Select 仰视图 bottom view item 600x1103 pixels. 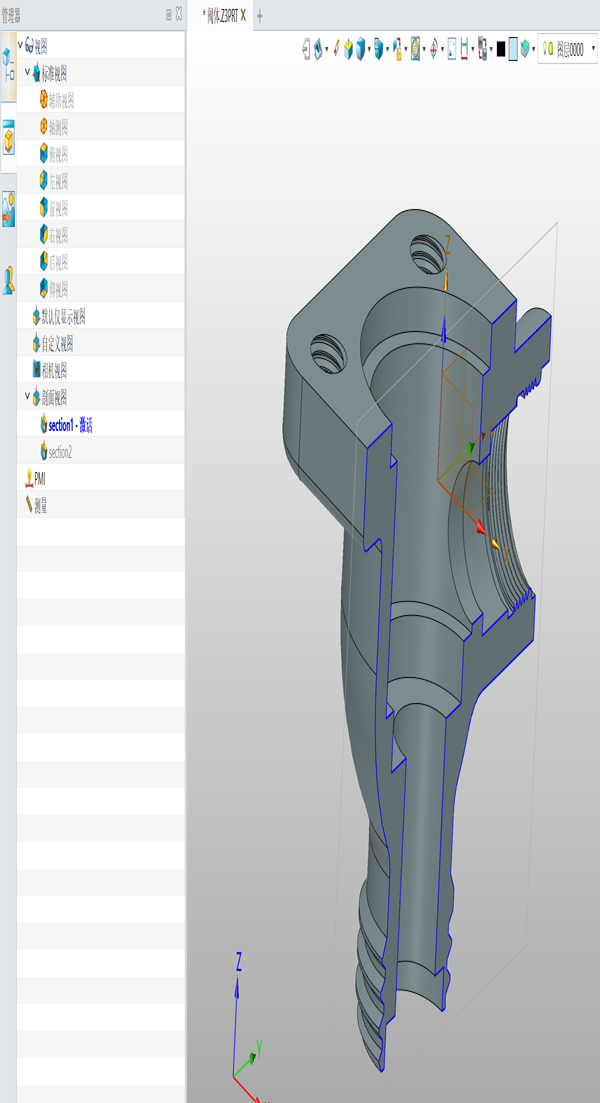(x=58, y=288)
